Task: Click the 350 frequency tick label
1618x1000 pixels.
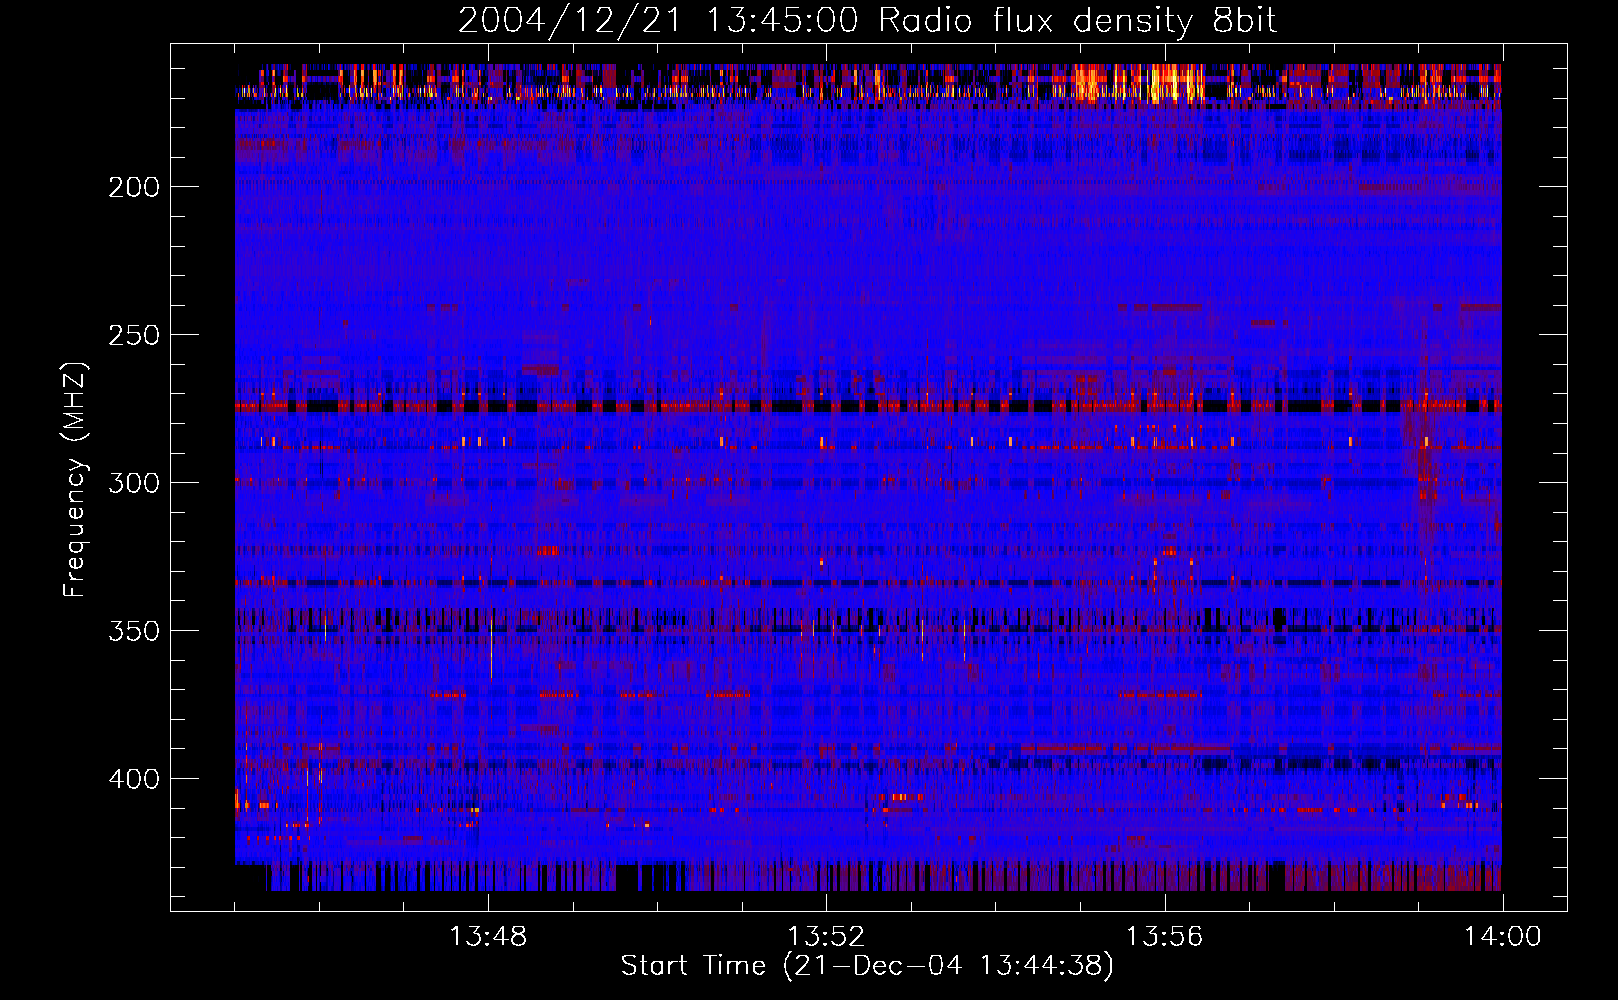Action: [x=134, y=631]
